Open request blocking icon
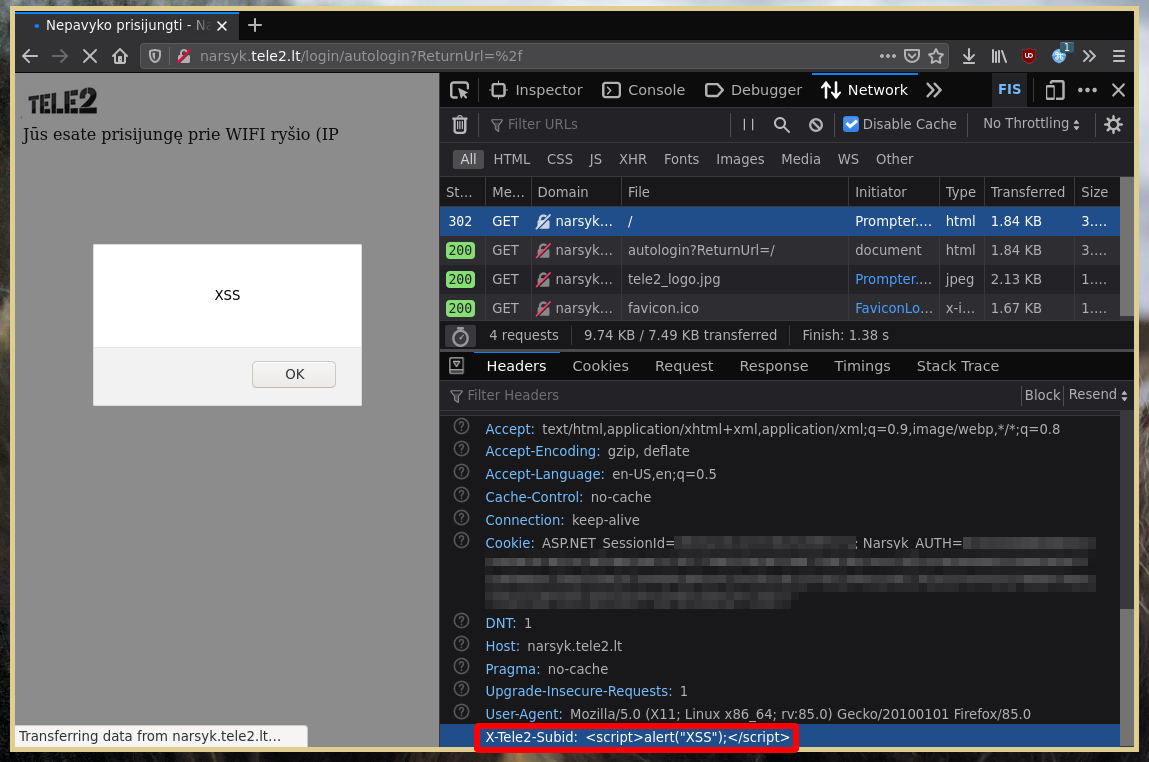 [816, 124]
